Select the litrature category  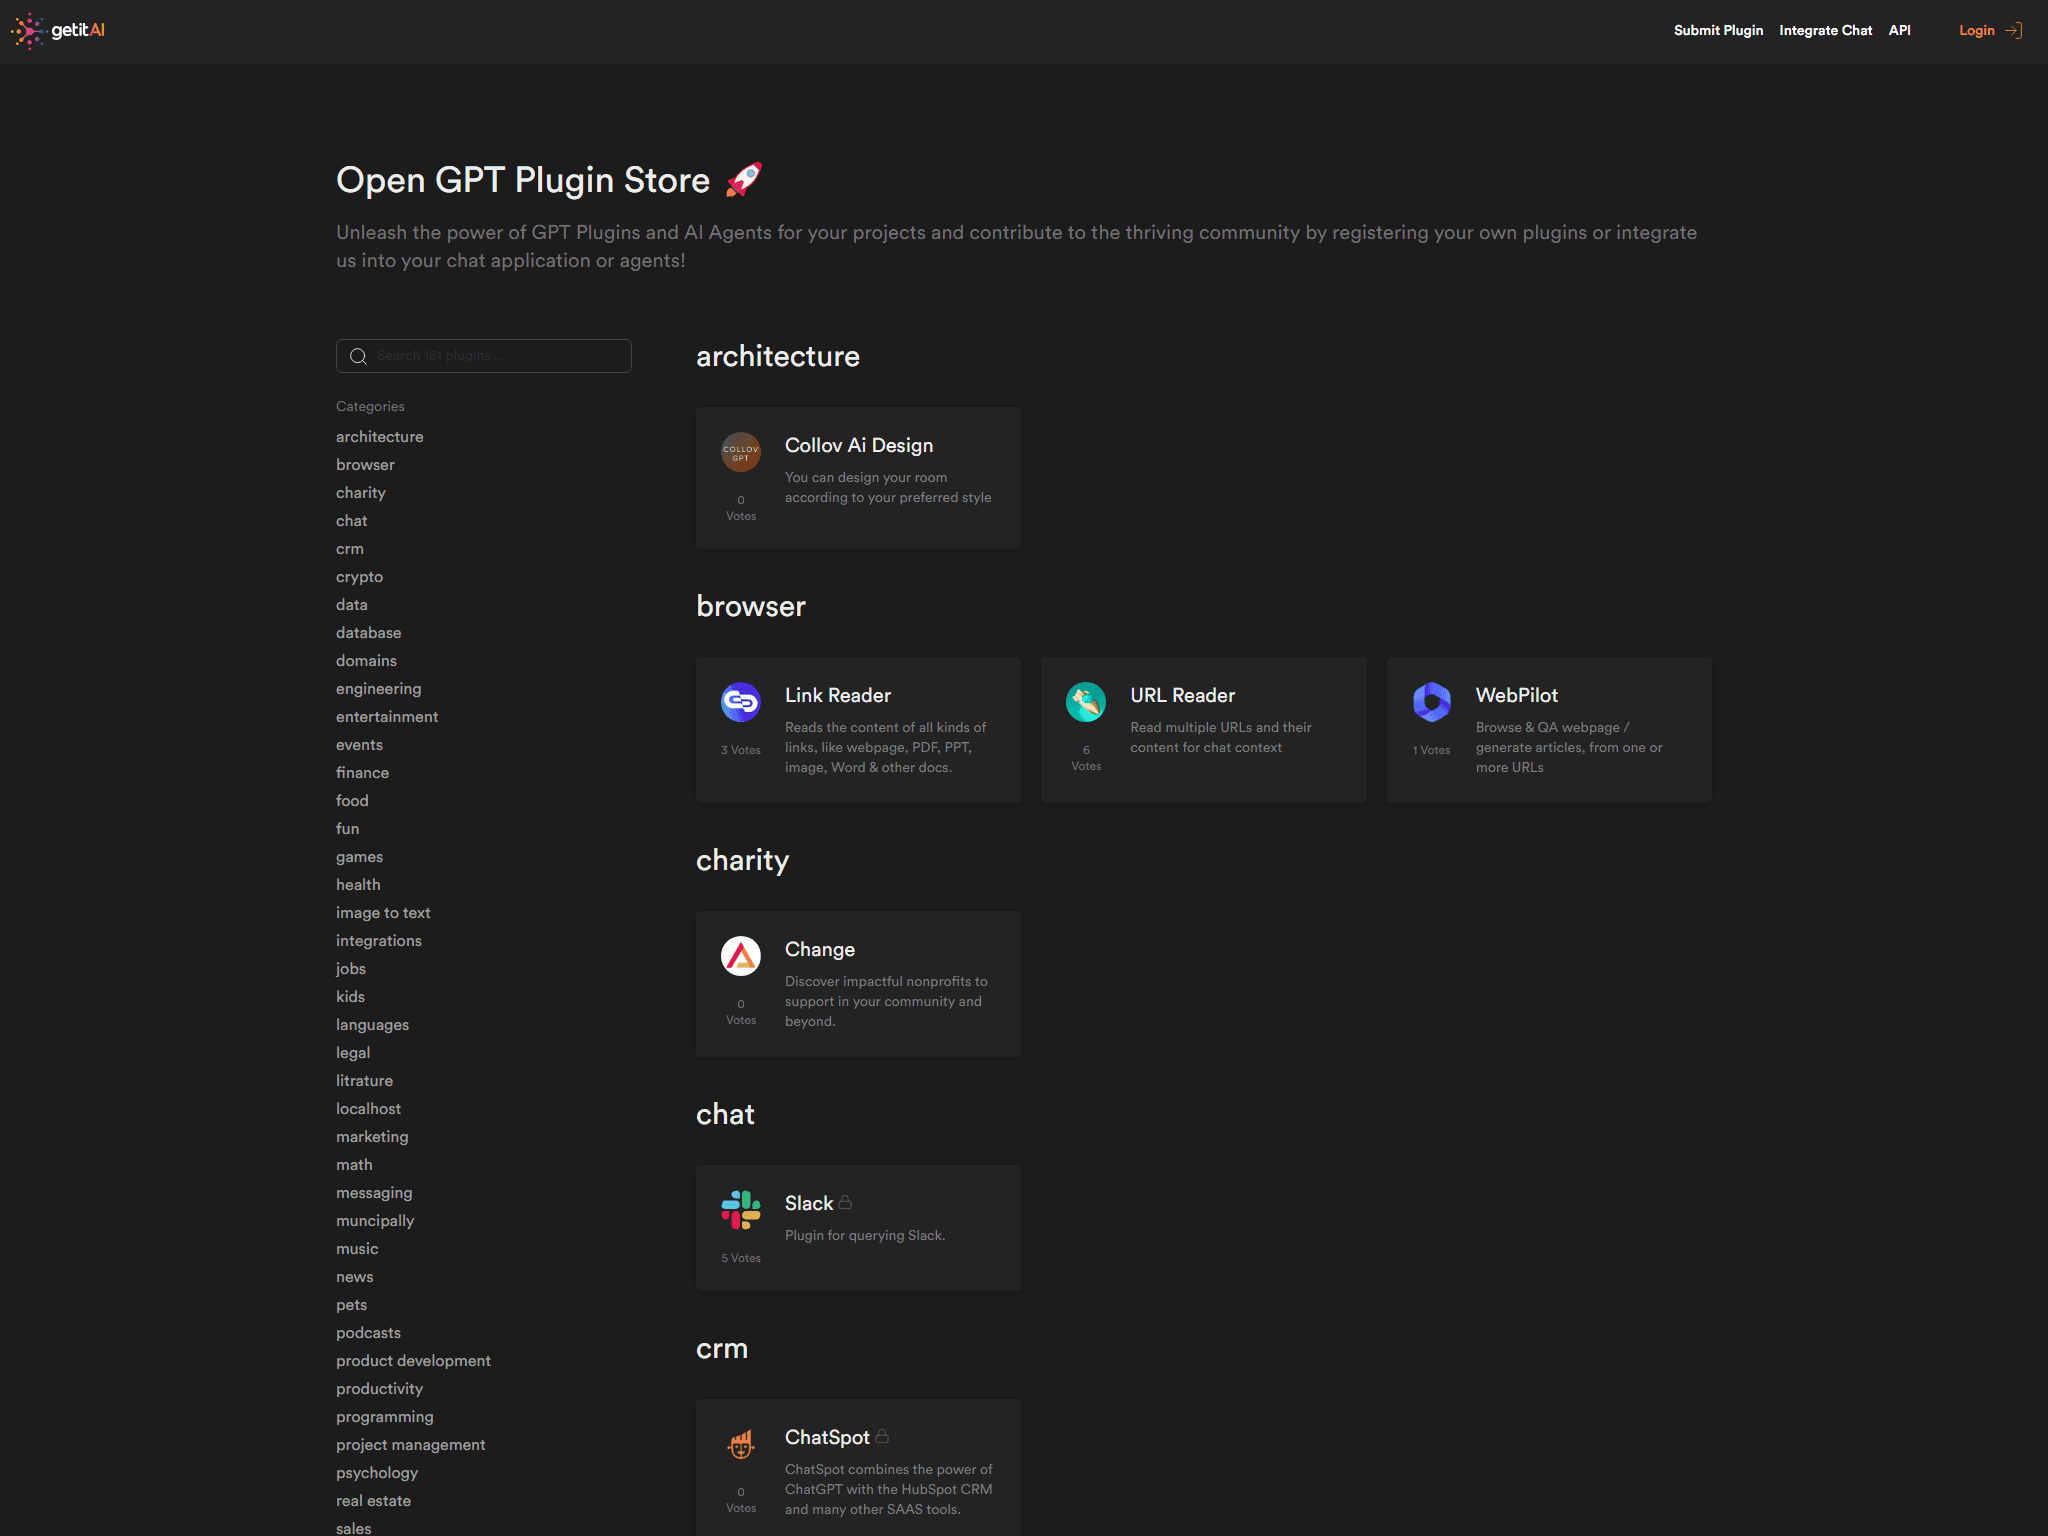click(x=365, y=1081)
